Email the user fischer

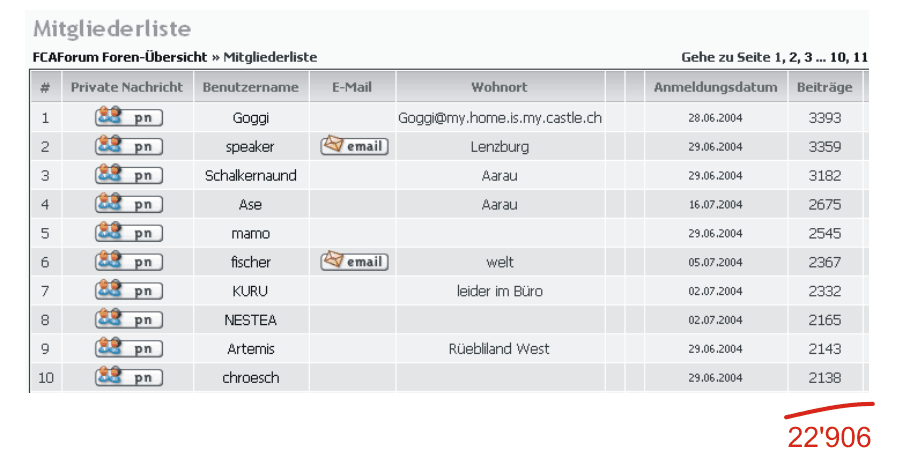pyautogui.click(x=355, y=261)
